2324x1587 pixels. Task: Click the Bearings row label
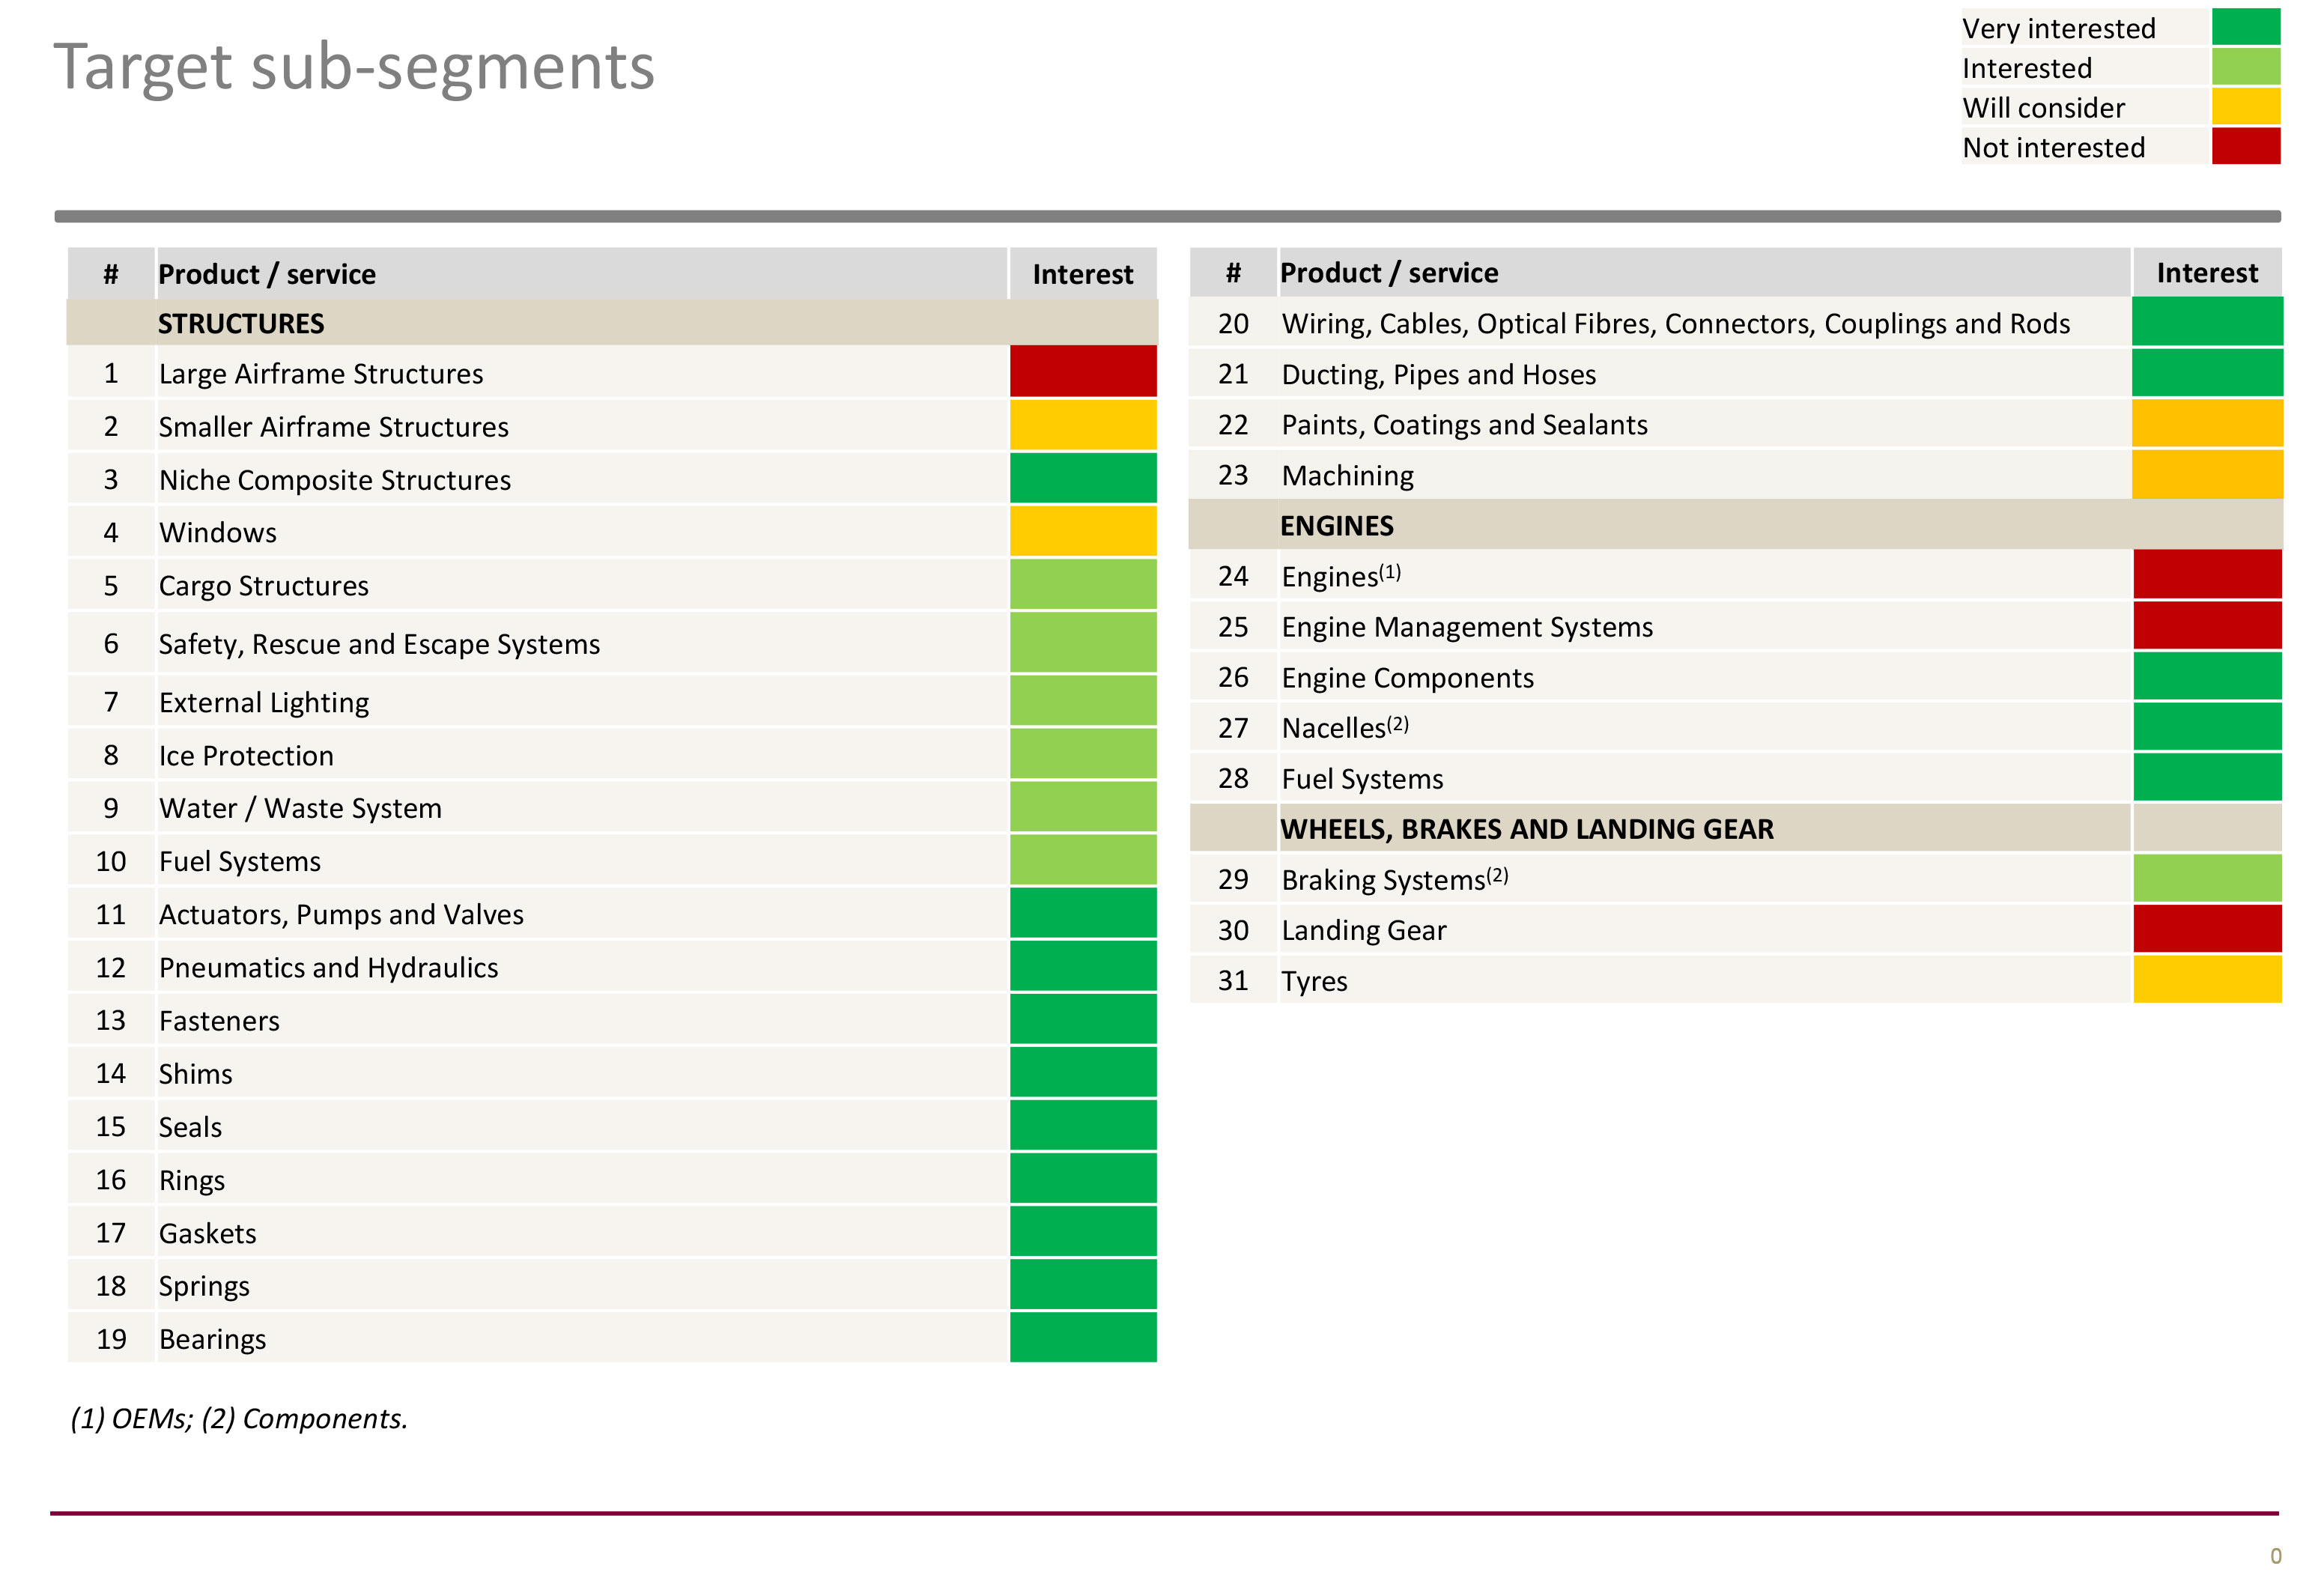[212, 1339]
